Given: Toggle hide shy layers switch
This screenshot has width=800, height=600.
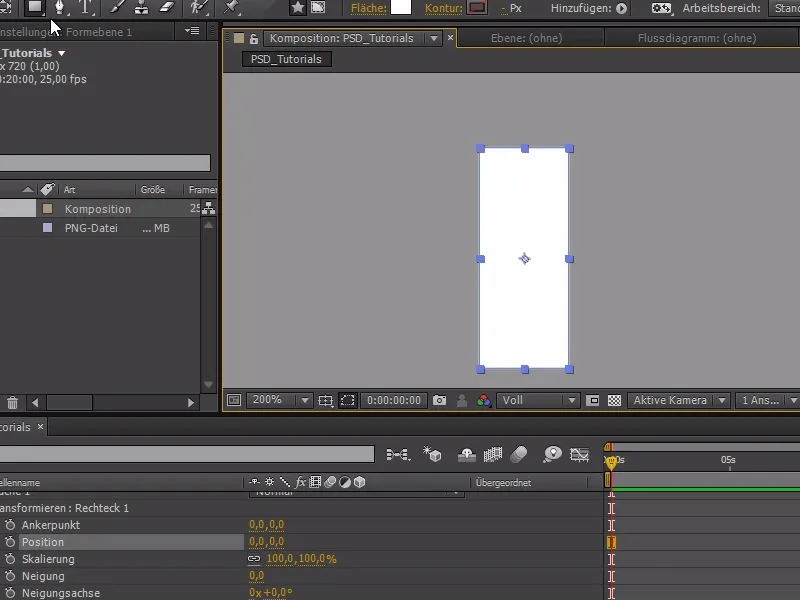Looking at the screenshot, I should tap(466, 454).
